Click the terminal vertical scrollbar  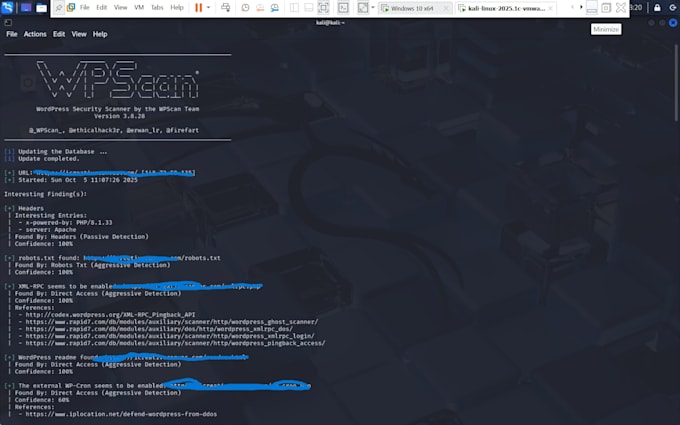[x=677, y=82]
